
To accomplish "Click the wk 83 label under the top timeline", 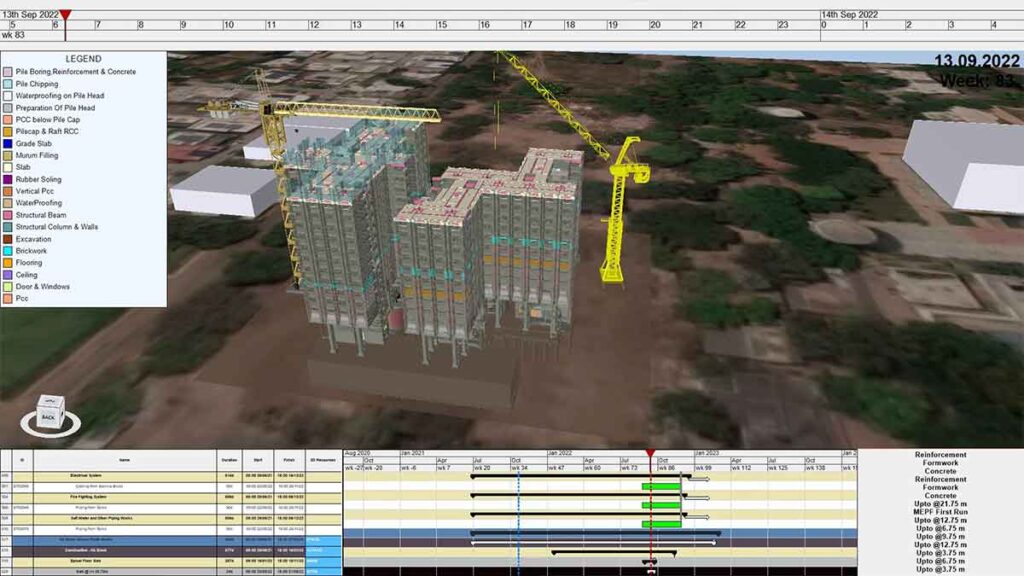I will (13, 35).
